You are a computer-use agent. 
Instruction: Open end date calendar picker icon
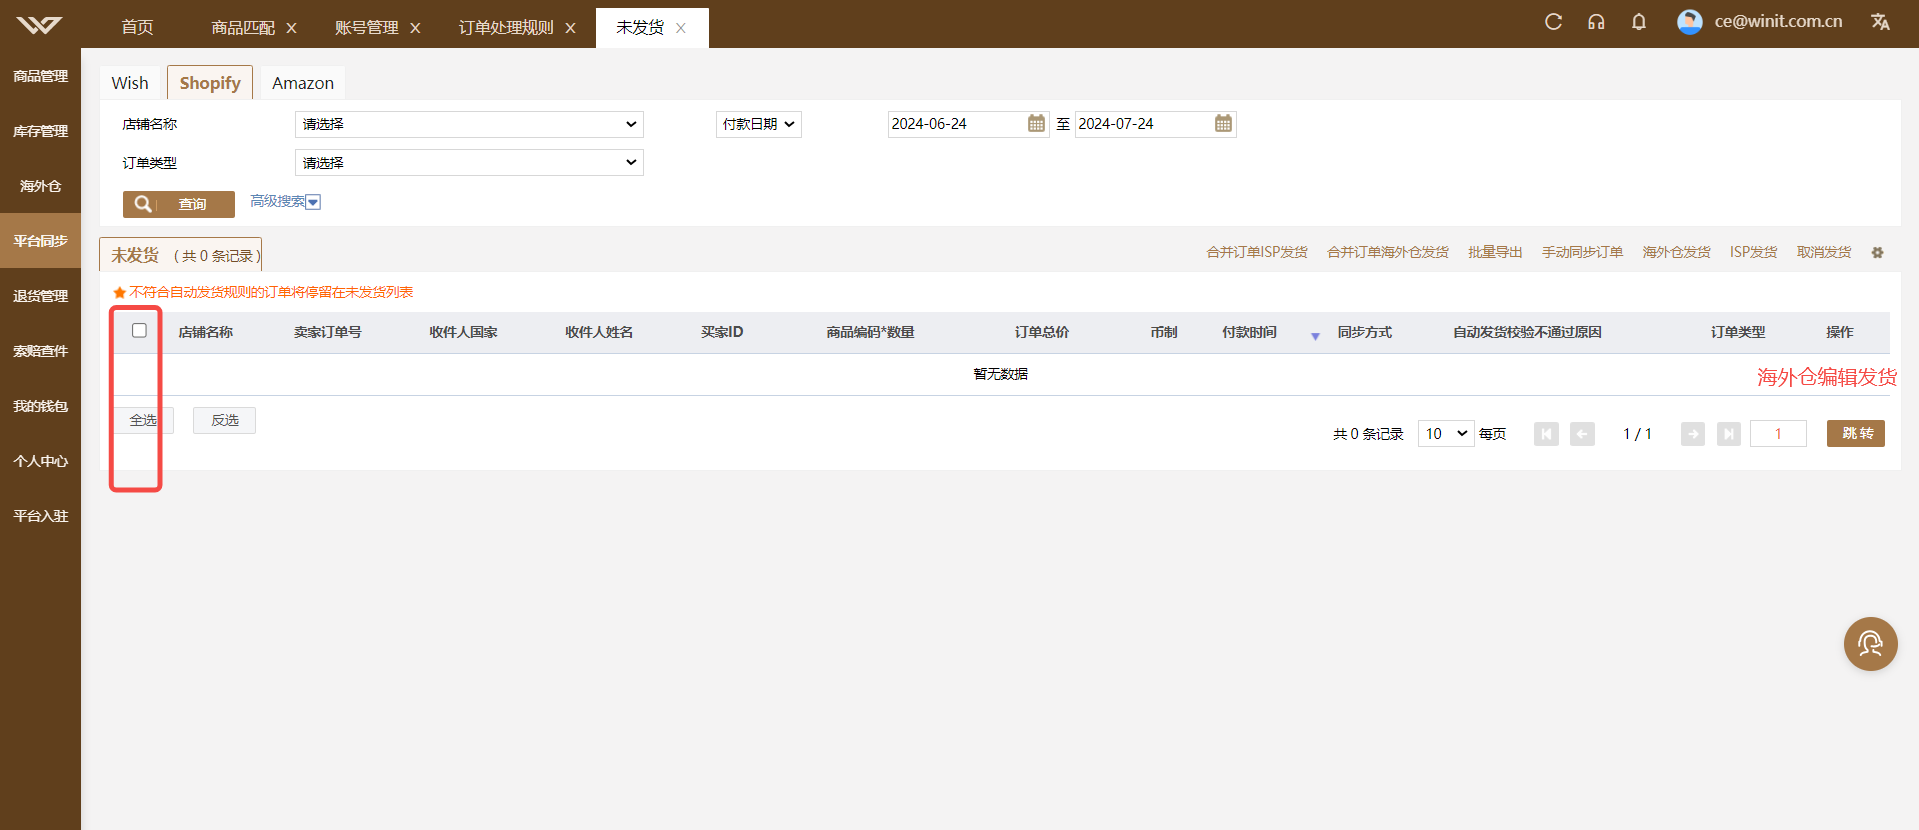click(x=1223, y=123)
